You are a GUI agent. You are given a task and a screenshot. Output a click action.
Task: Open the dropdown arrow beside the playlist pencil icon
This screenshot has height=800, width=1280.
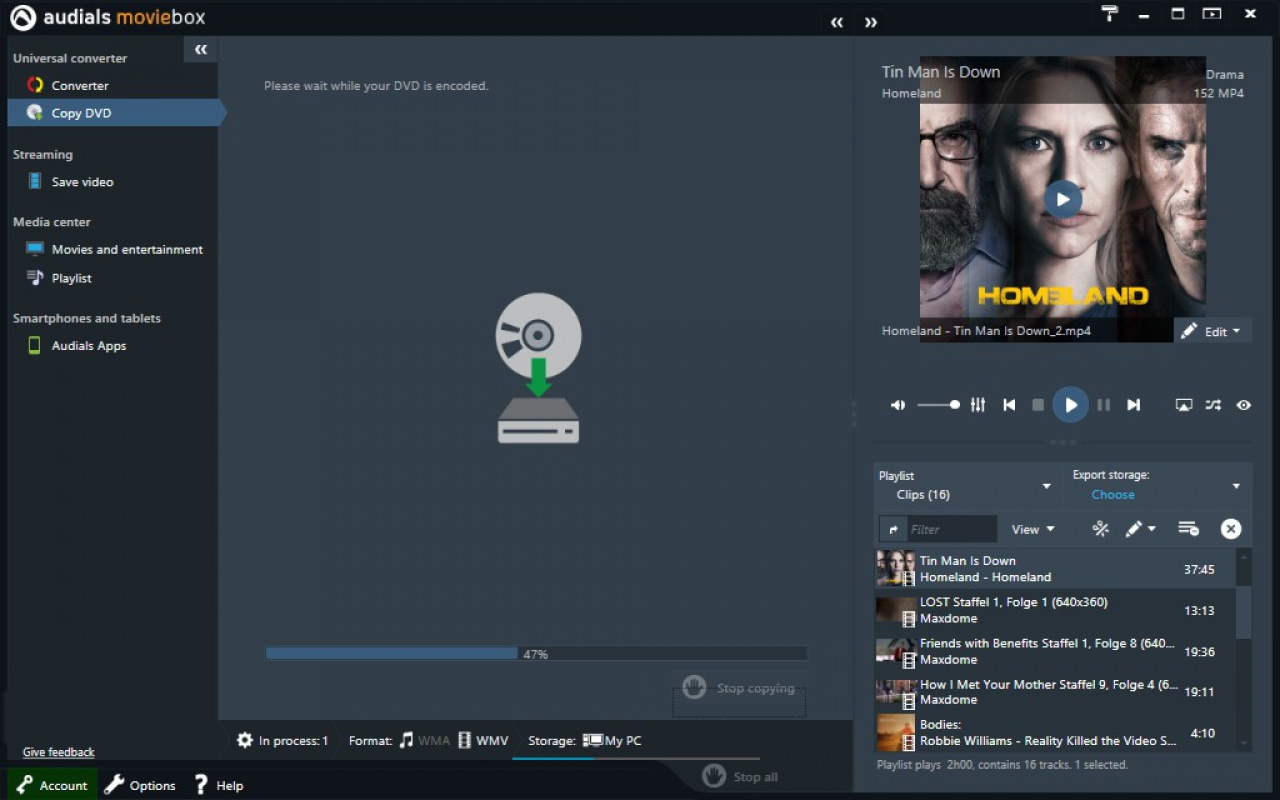(1152, 529)
